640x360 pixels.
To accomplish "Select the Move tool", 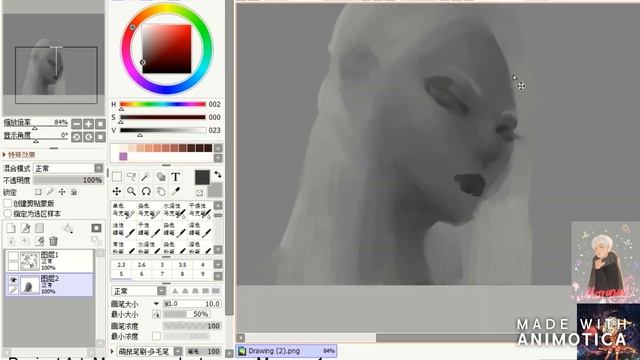I will click(117, 191).
